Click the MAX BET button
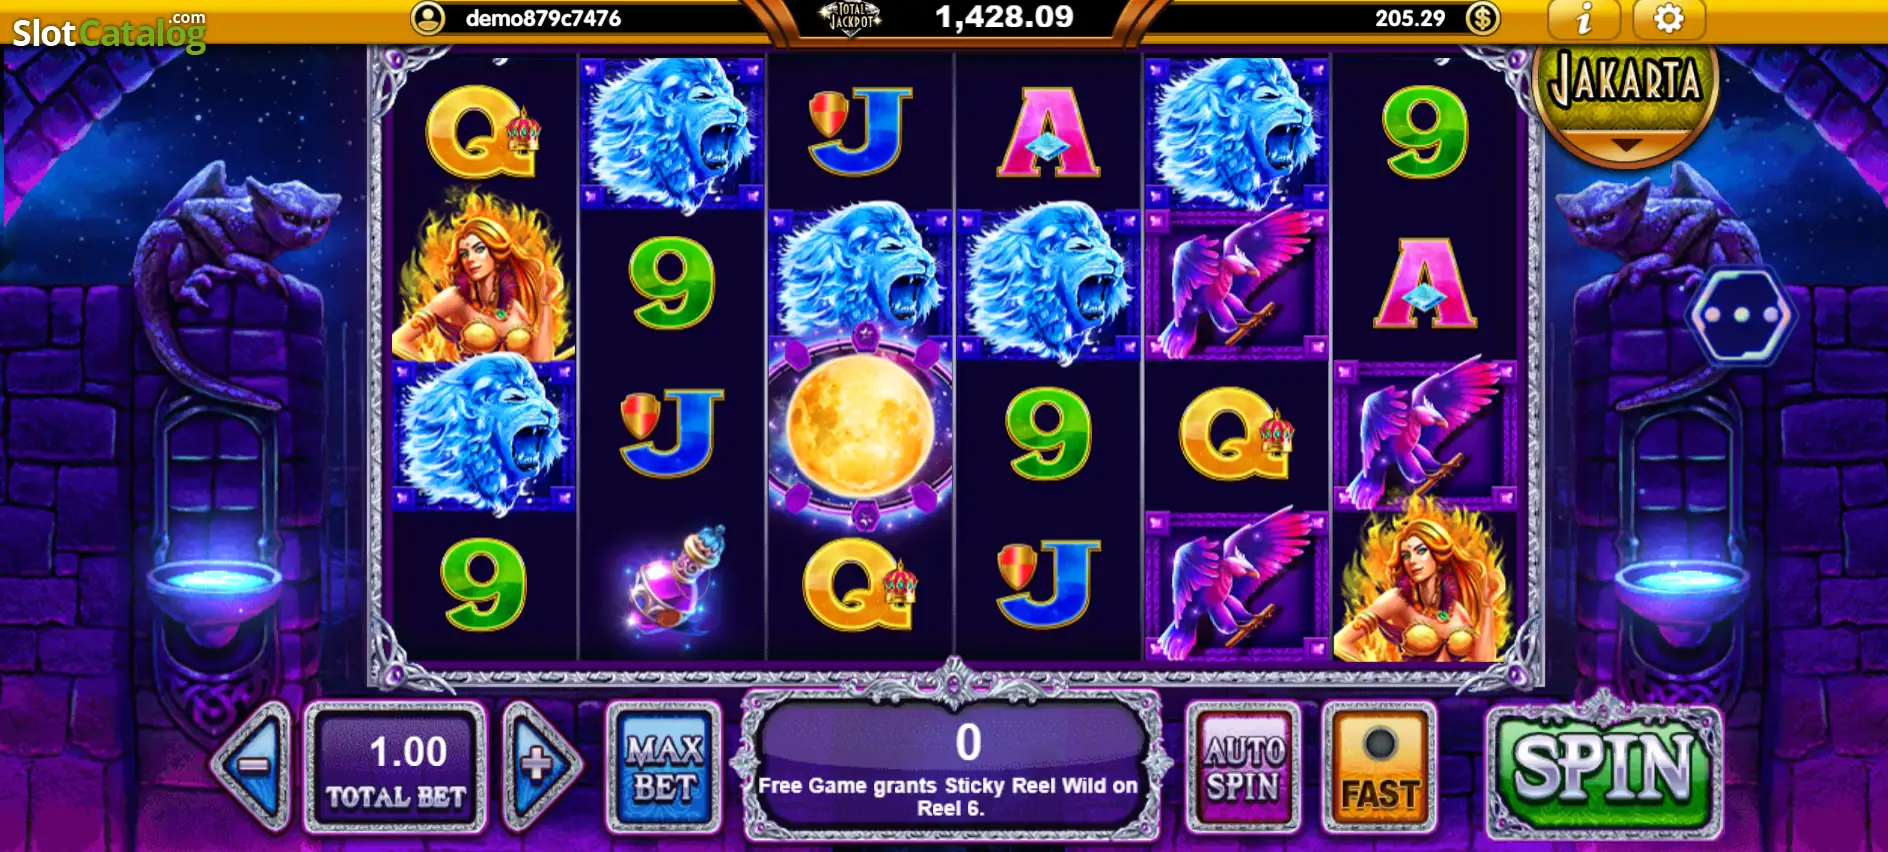Screen dimensions: 1888x852 click(664, 767)
